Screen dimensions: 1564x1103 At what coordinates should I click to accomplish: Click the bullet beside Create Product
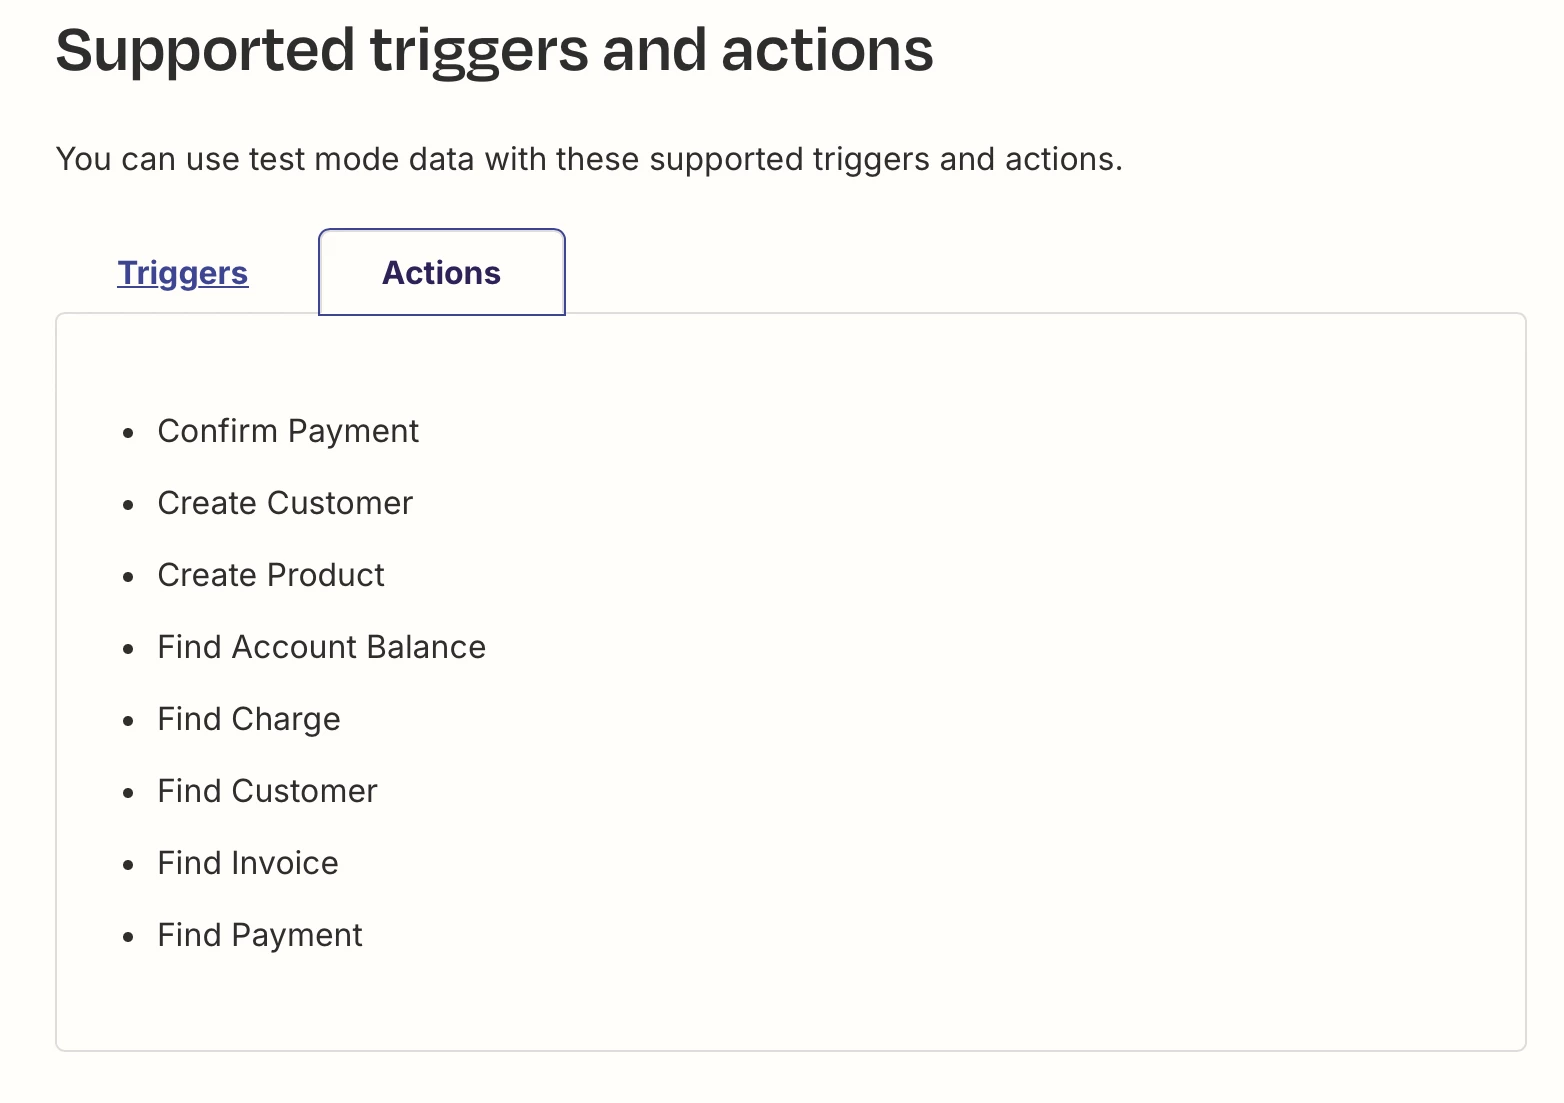click(x=128, y=578)
